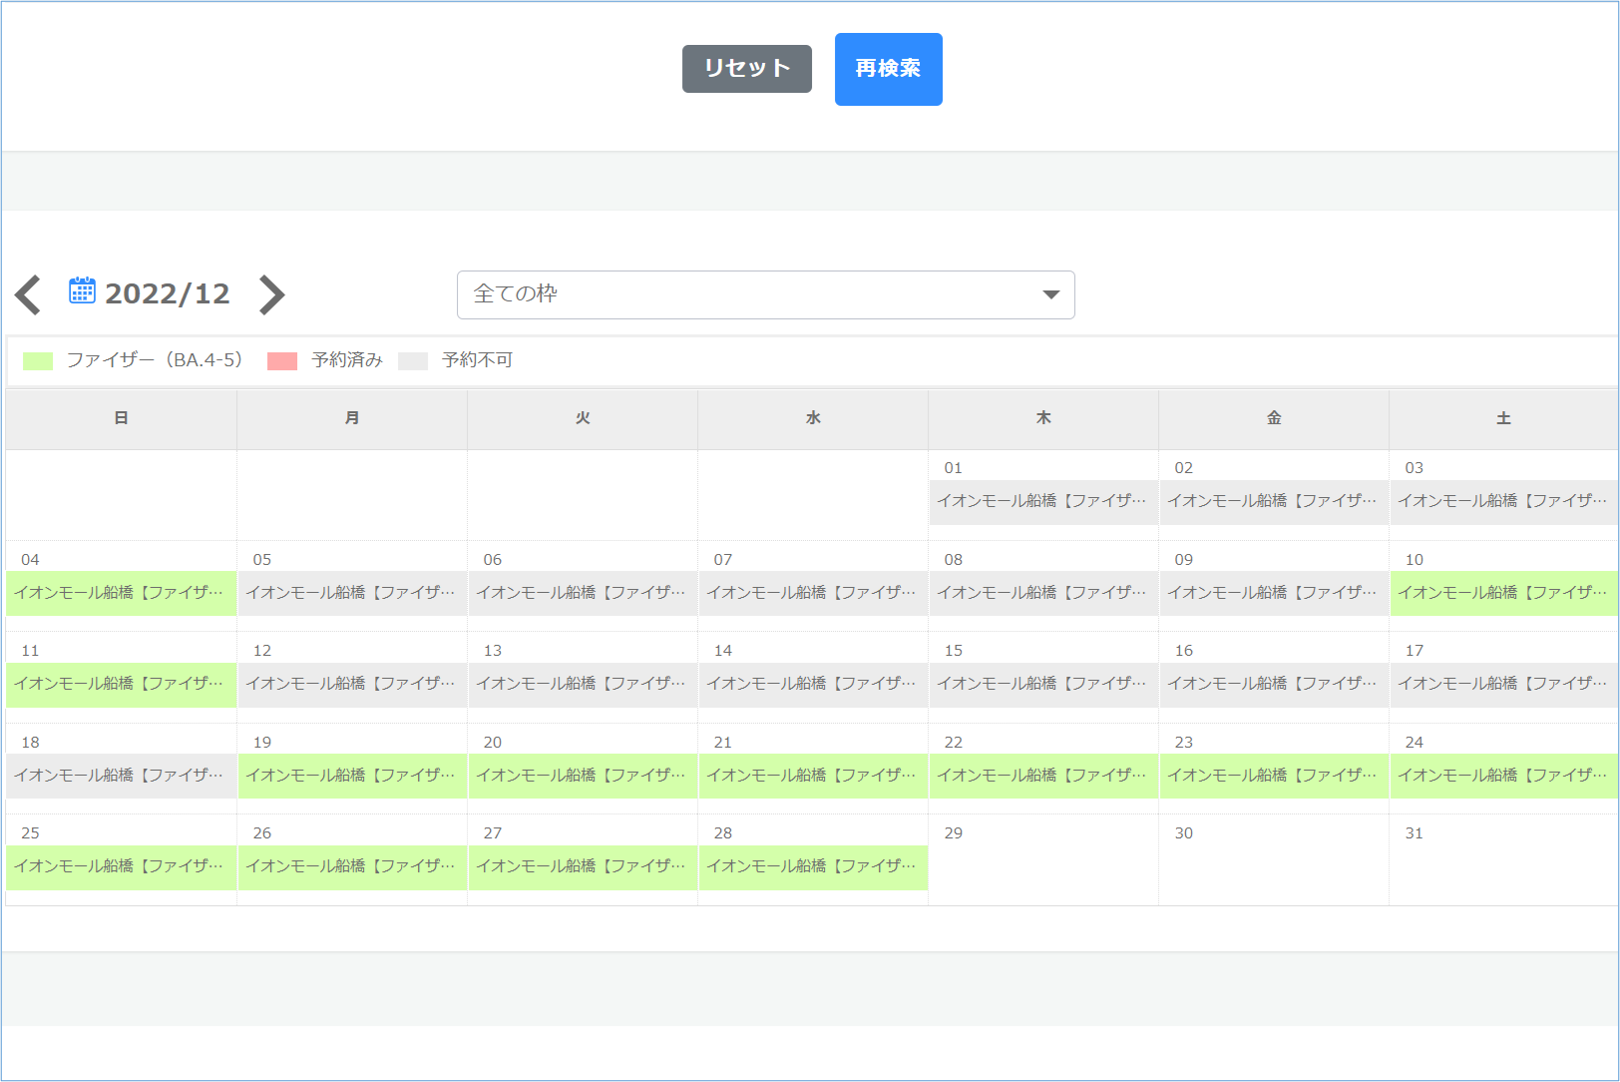Click the 月 weekday column header
This screenshot has height=1082, width=1620.
pos(352,419)
